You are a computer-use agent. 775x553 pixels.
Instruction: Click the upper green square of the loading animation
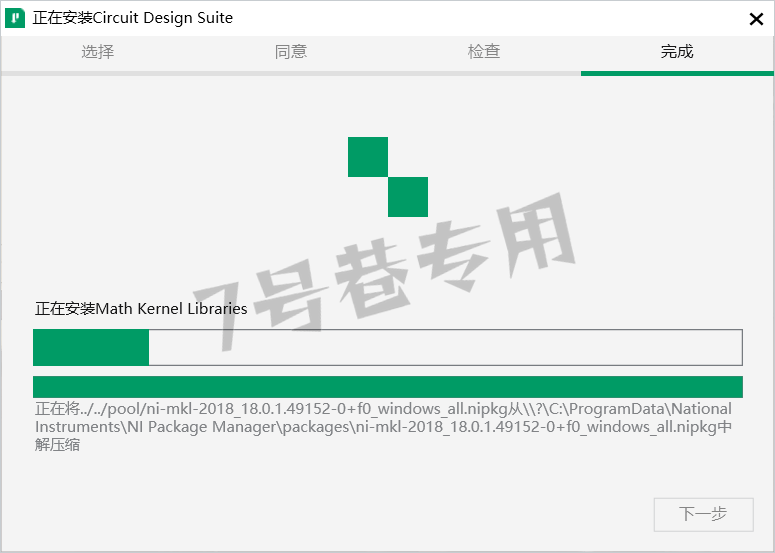368,157
